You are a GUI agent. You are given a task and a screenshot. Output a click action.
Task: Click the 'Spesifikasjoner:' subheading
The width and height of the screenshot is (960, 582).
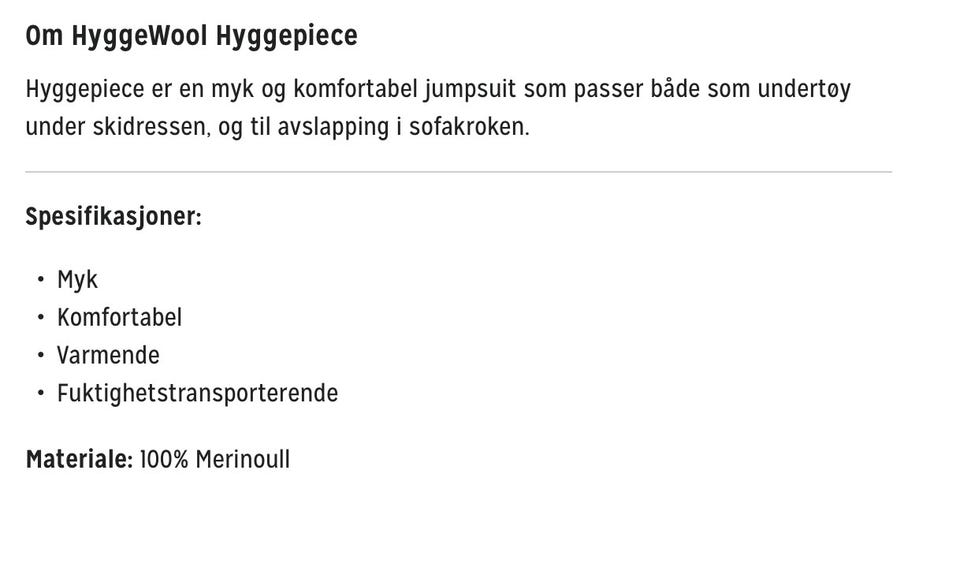pyautogui.click(x=113, y=217)
